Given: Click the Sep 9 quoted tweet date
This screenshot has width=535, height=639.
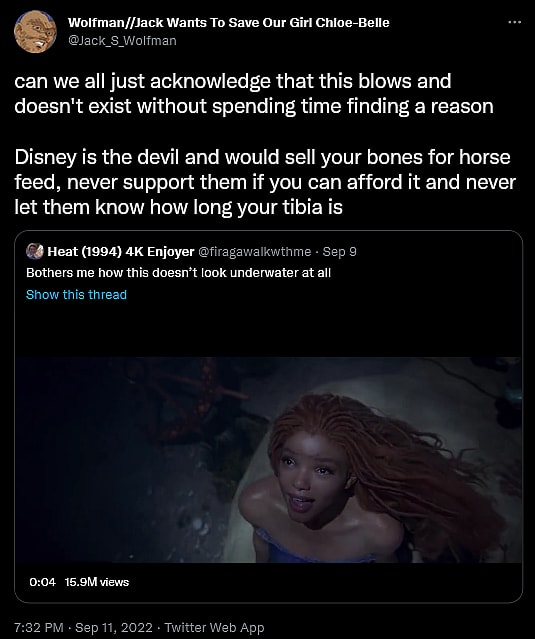Looking at the screenshot, I should point(339,252).
